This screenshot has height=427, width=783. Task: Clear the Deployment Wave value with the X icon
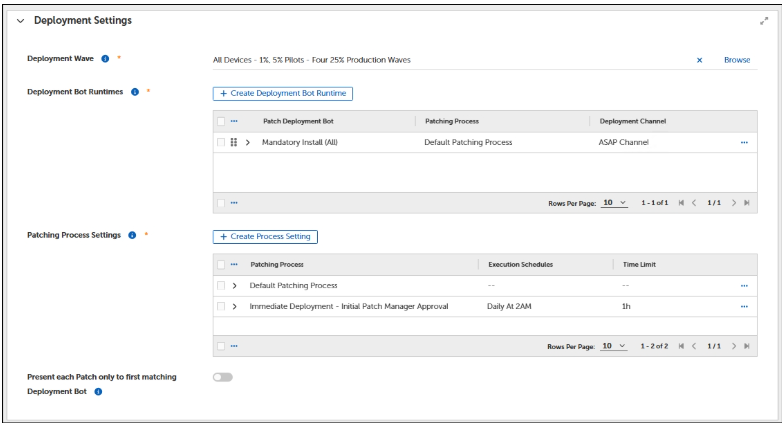click(699, 60)
